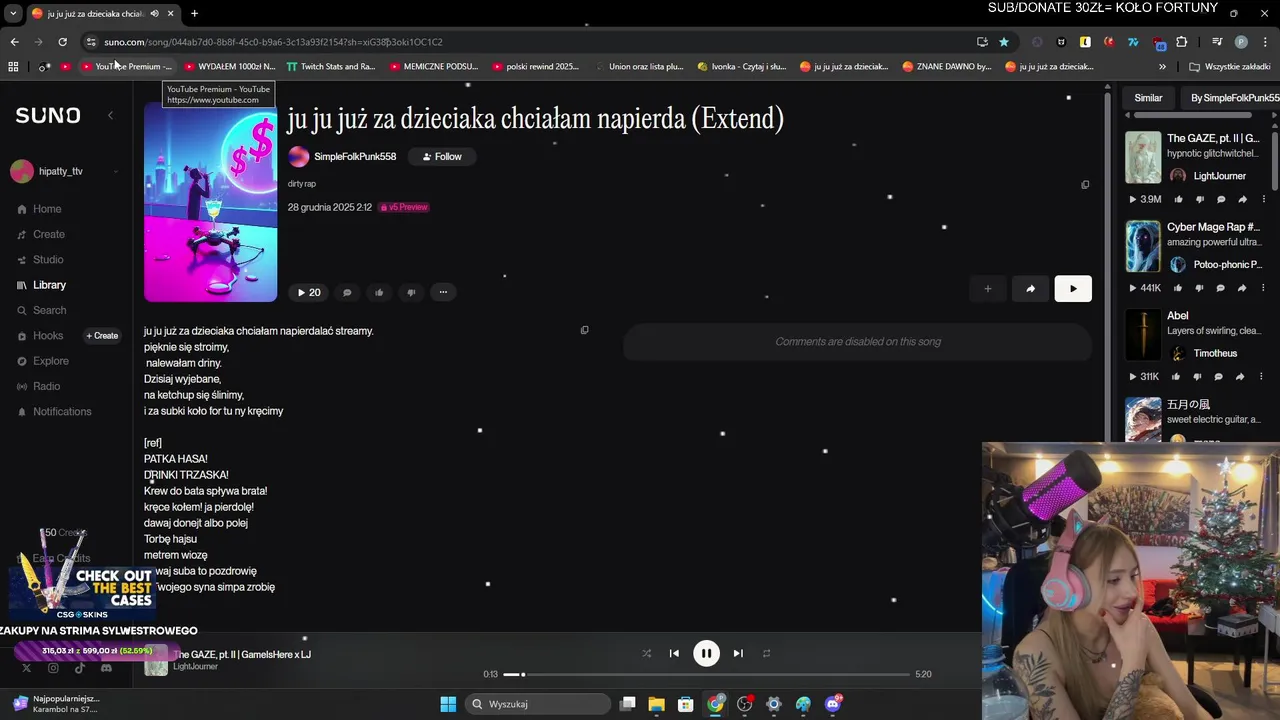Open Twitch Stats bookmark
This screenshot has width=1280, height=720.
point(330,67)
